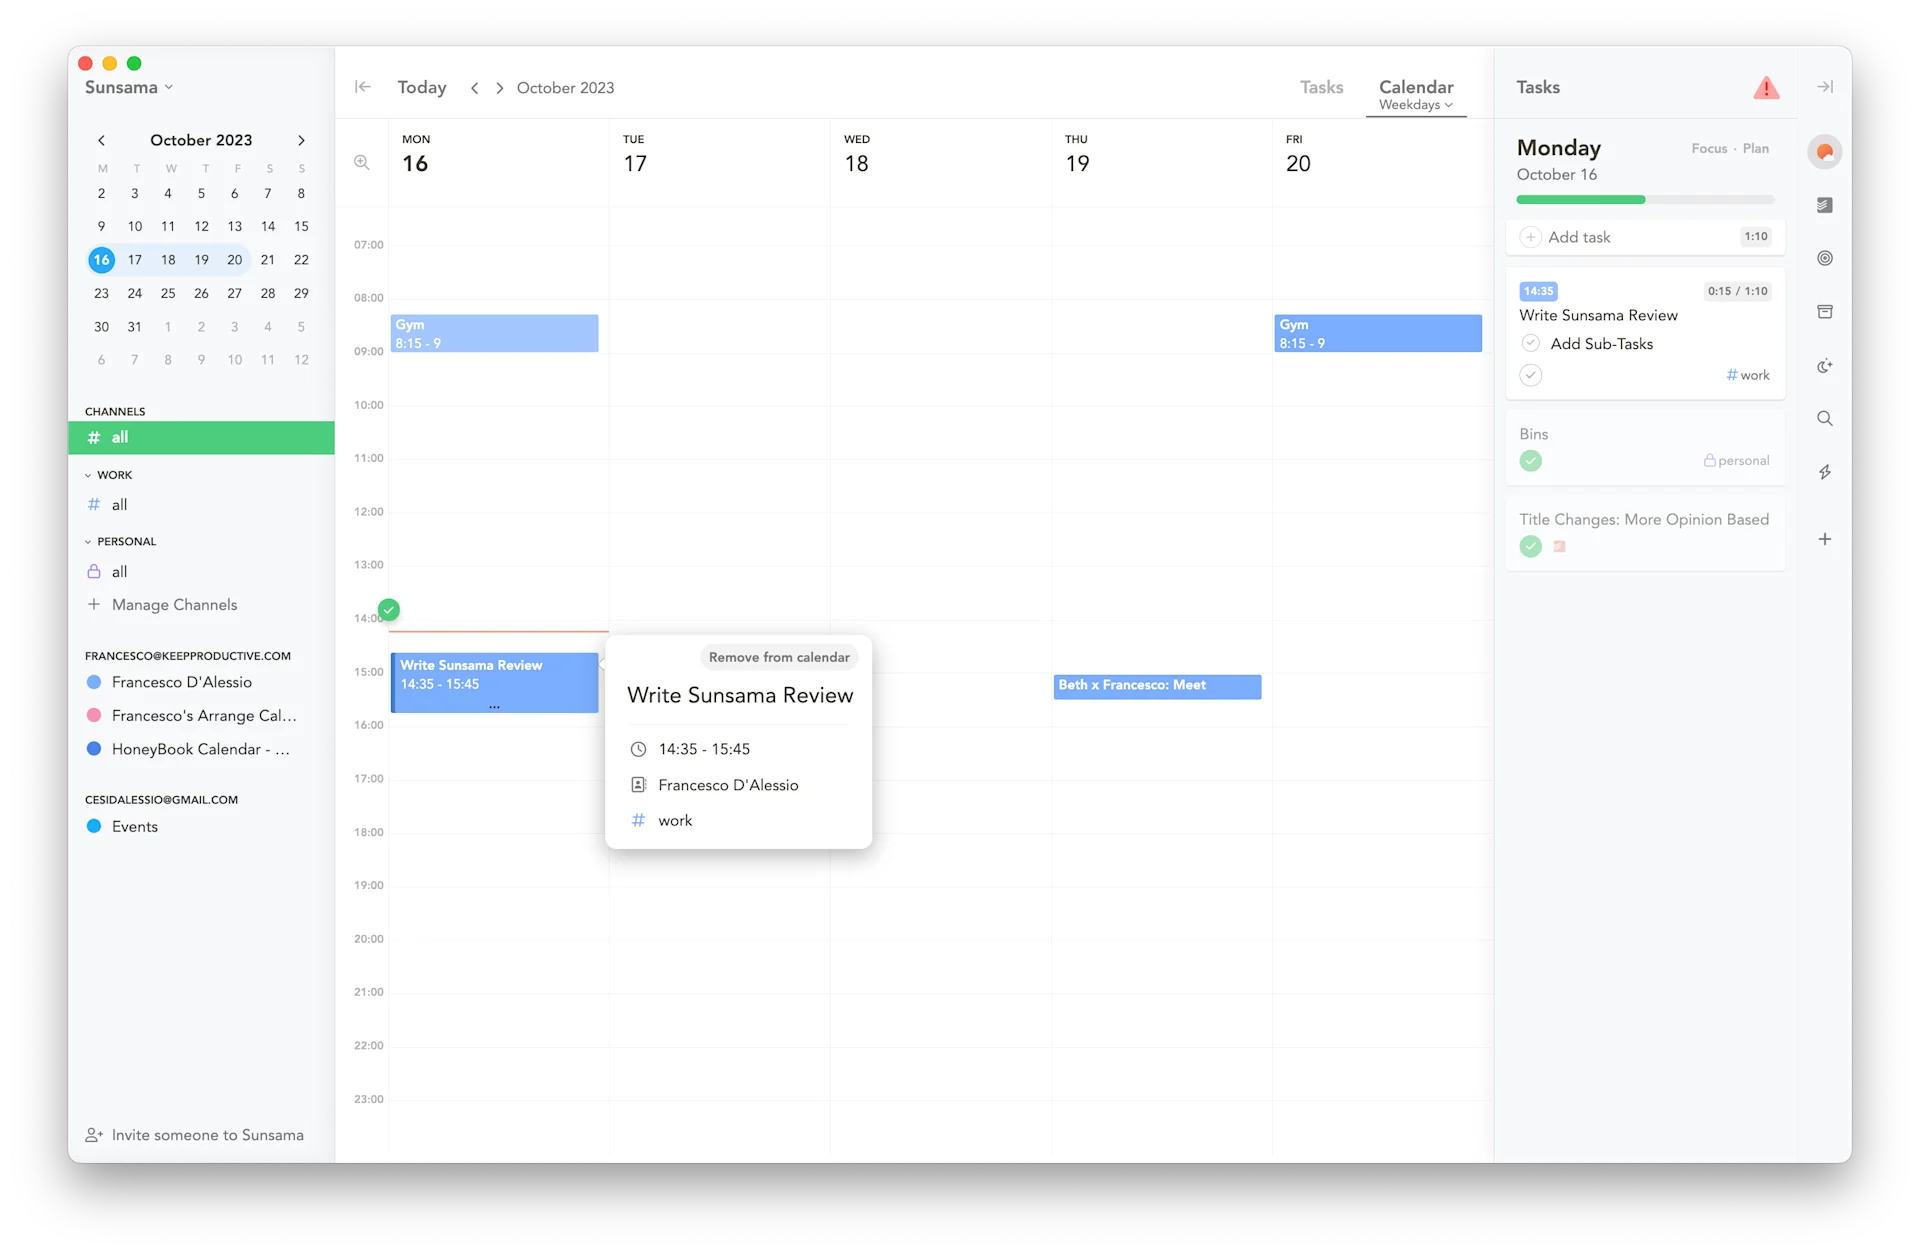Click the moon snooze icon in right sidebar
This screenshot has width=1920, height=1253.
pos(1825,365)
